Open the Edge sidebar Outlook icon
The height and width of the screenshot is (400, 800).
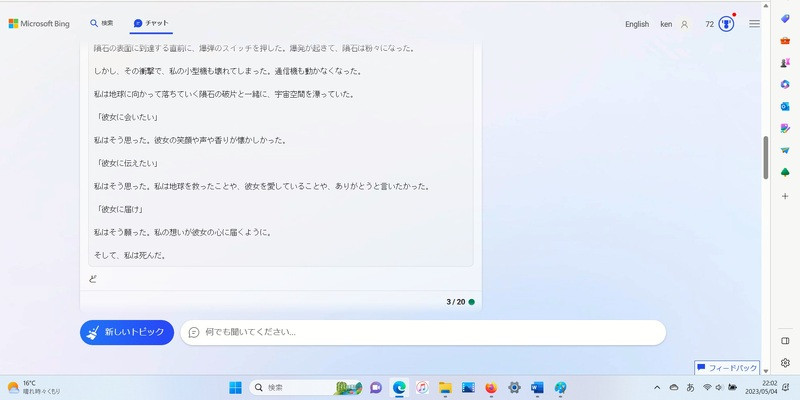pyautogui.click(x=785, y=106)
